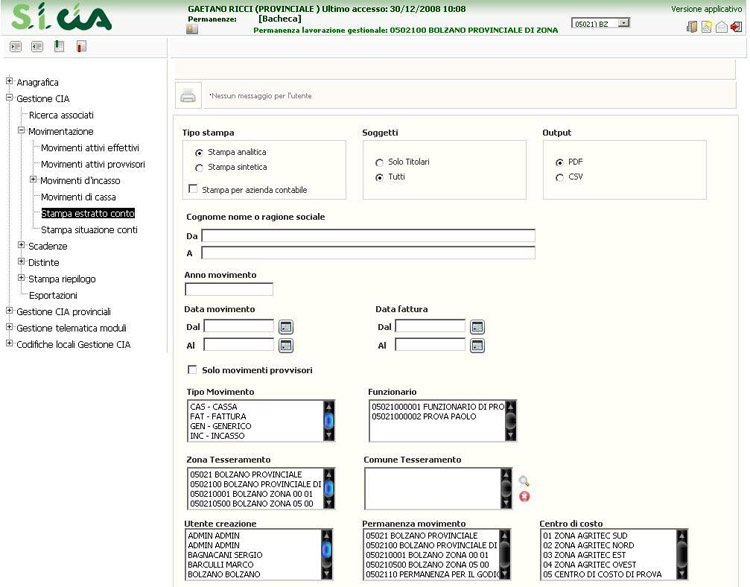Screen dimensions: 750x587
Task: Click the document with yellow badge header icon
Action: click(x=706, y=27)
